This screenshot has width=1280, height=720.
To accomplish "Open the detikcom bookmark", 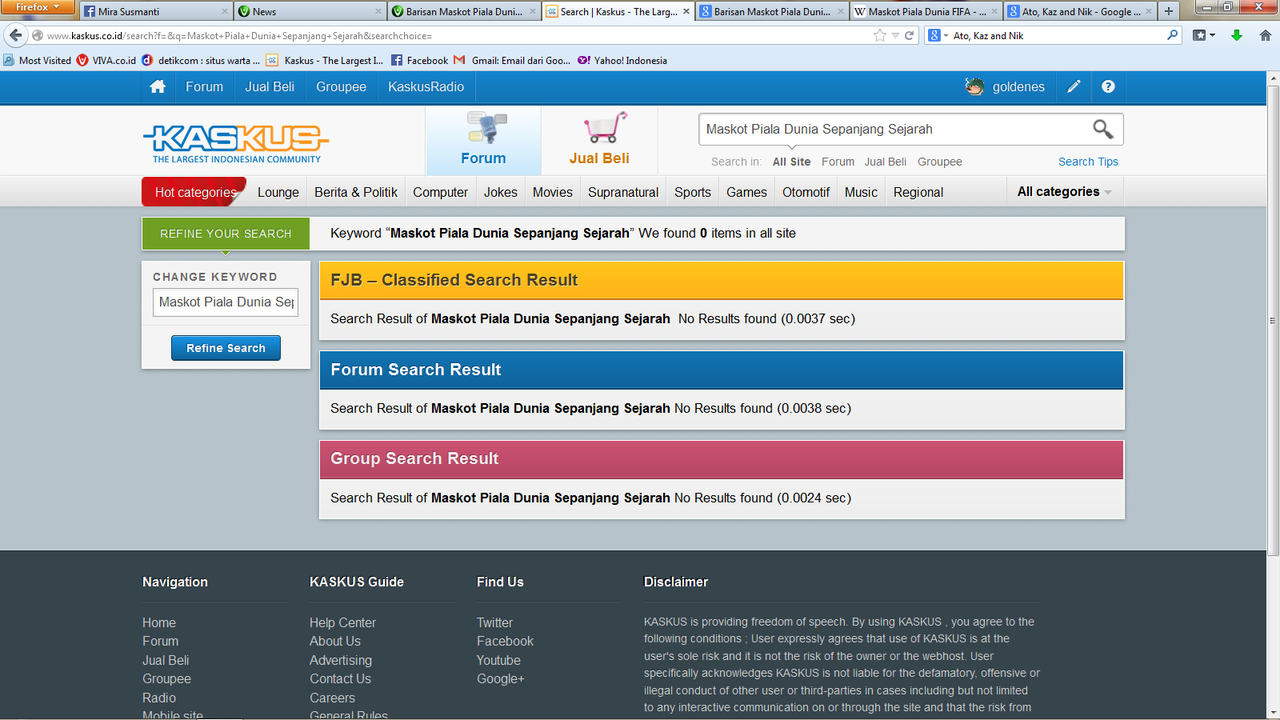I will 201,60.
